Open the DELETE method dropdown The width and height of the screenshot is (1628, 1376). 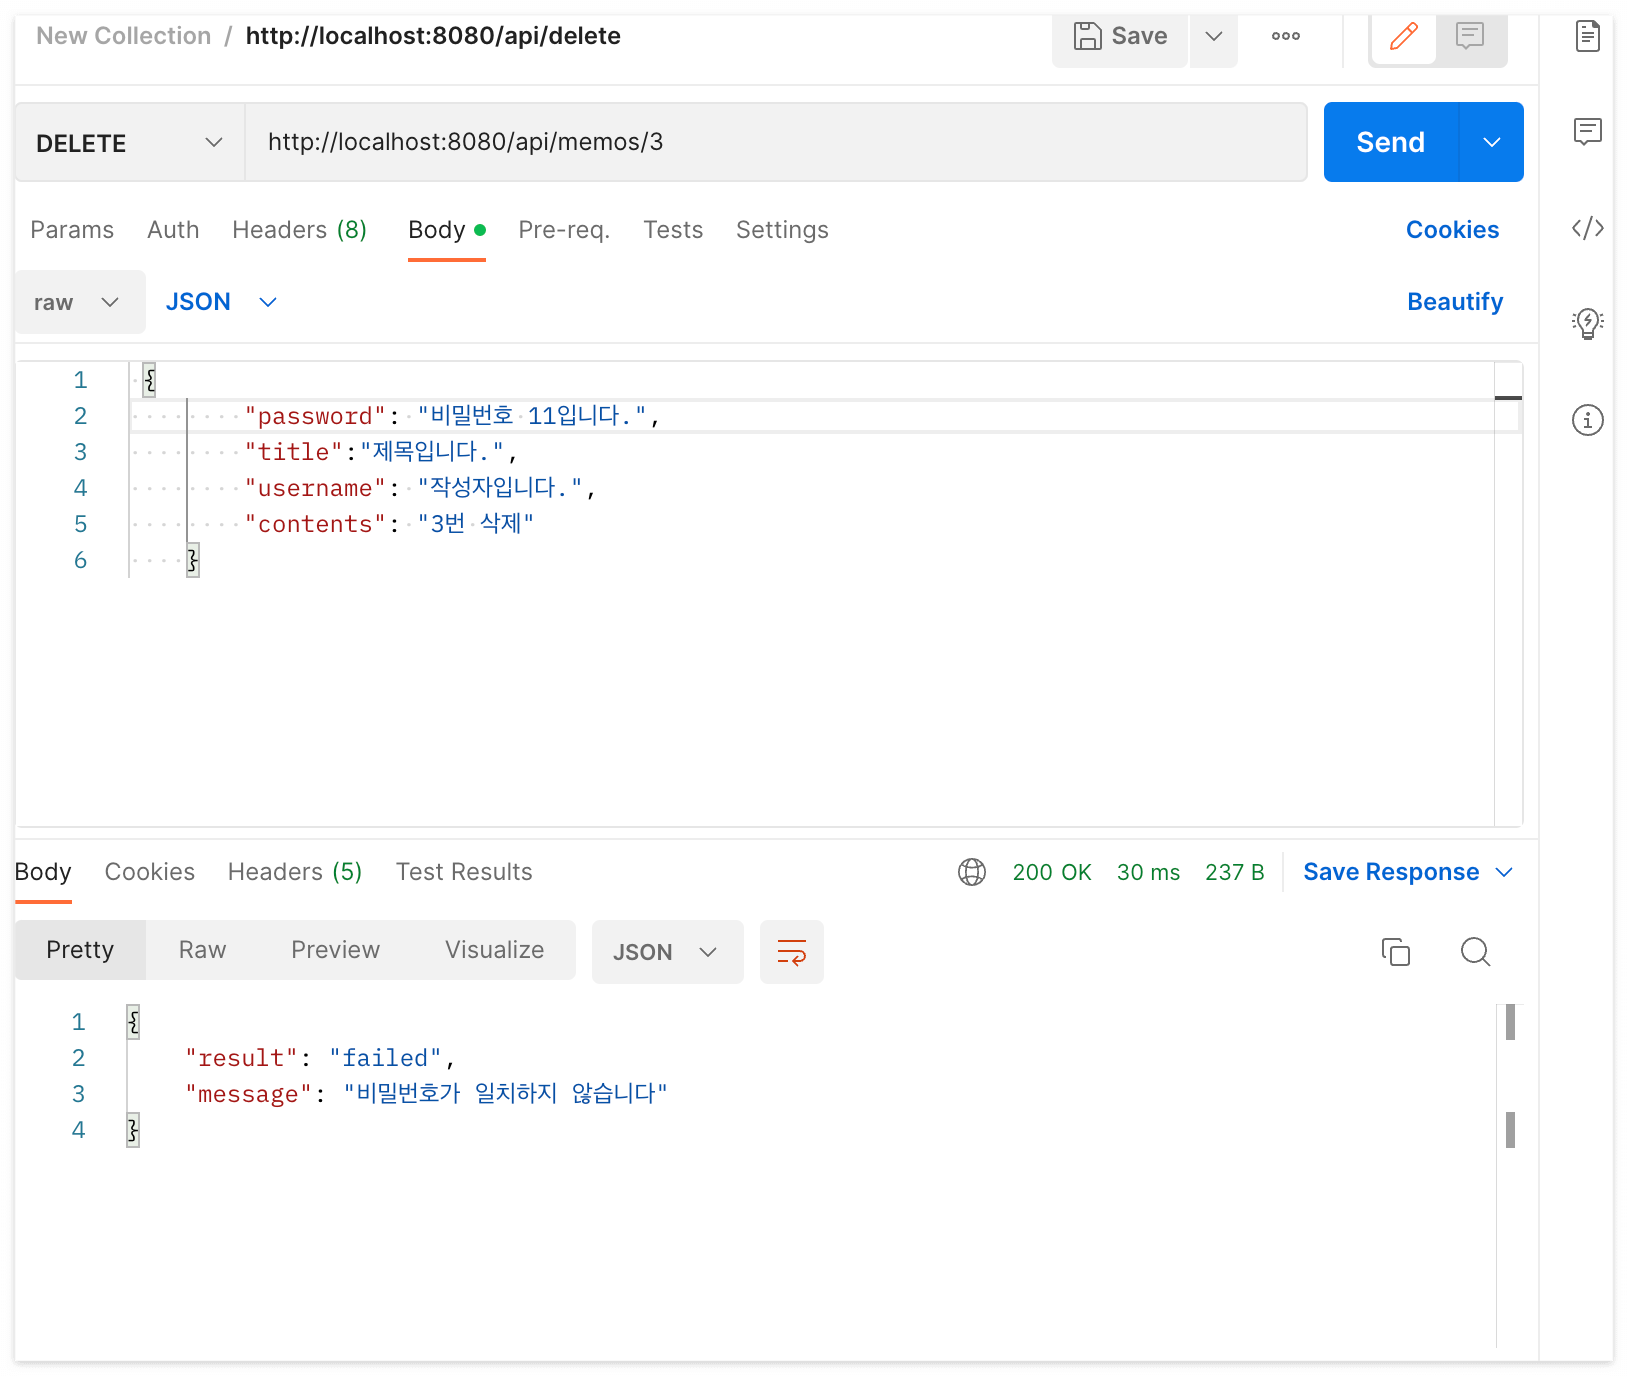[x=130, y=142]
